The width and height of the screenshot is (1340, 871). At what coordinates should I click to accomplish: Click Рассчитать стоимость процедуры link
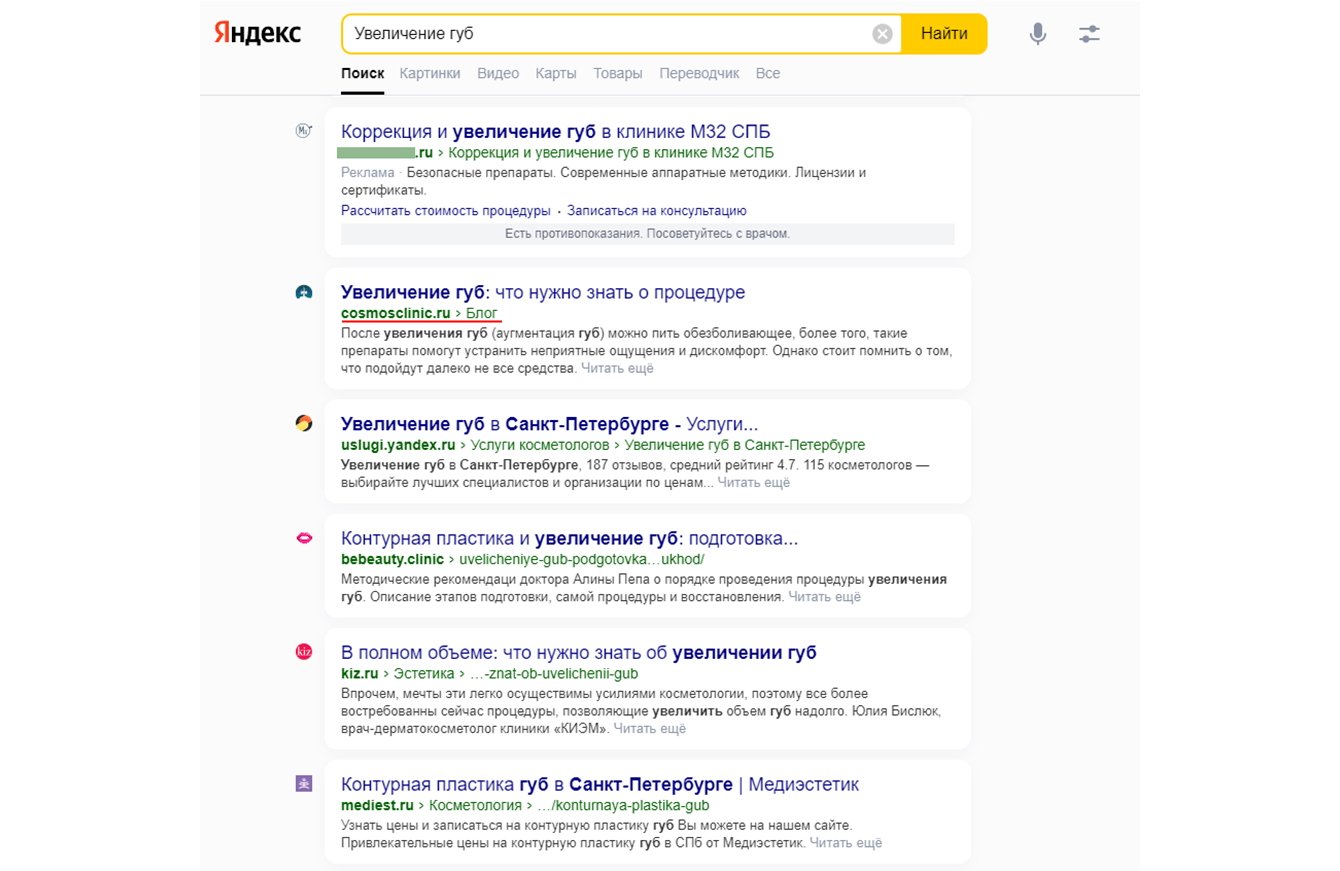click(446, 211)
